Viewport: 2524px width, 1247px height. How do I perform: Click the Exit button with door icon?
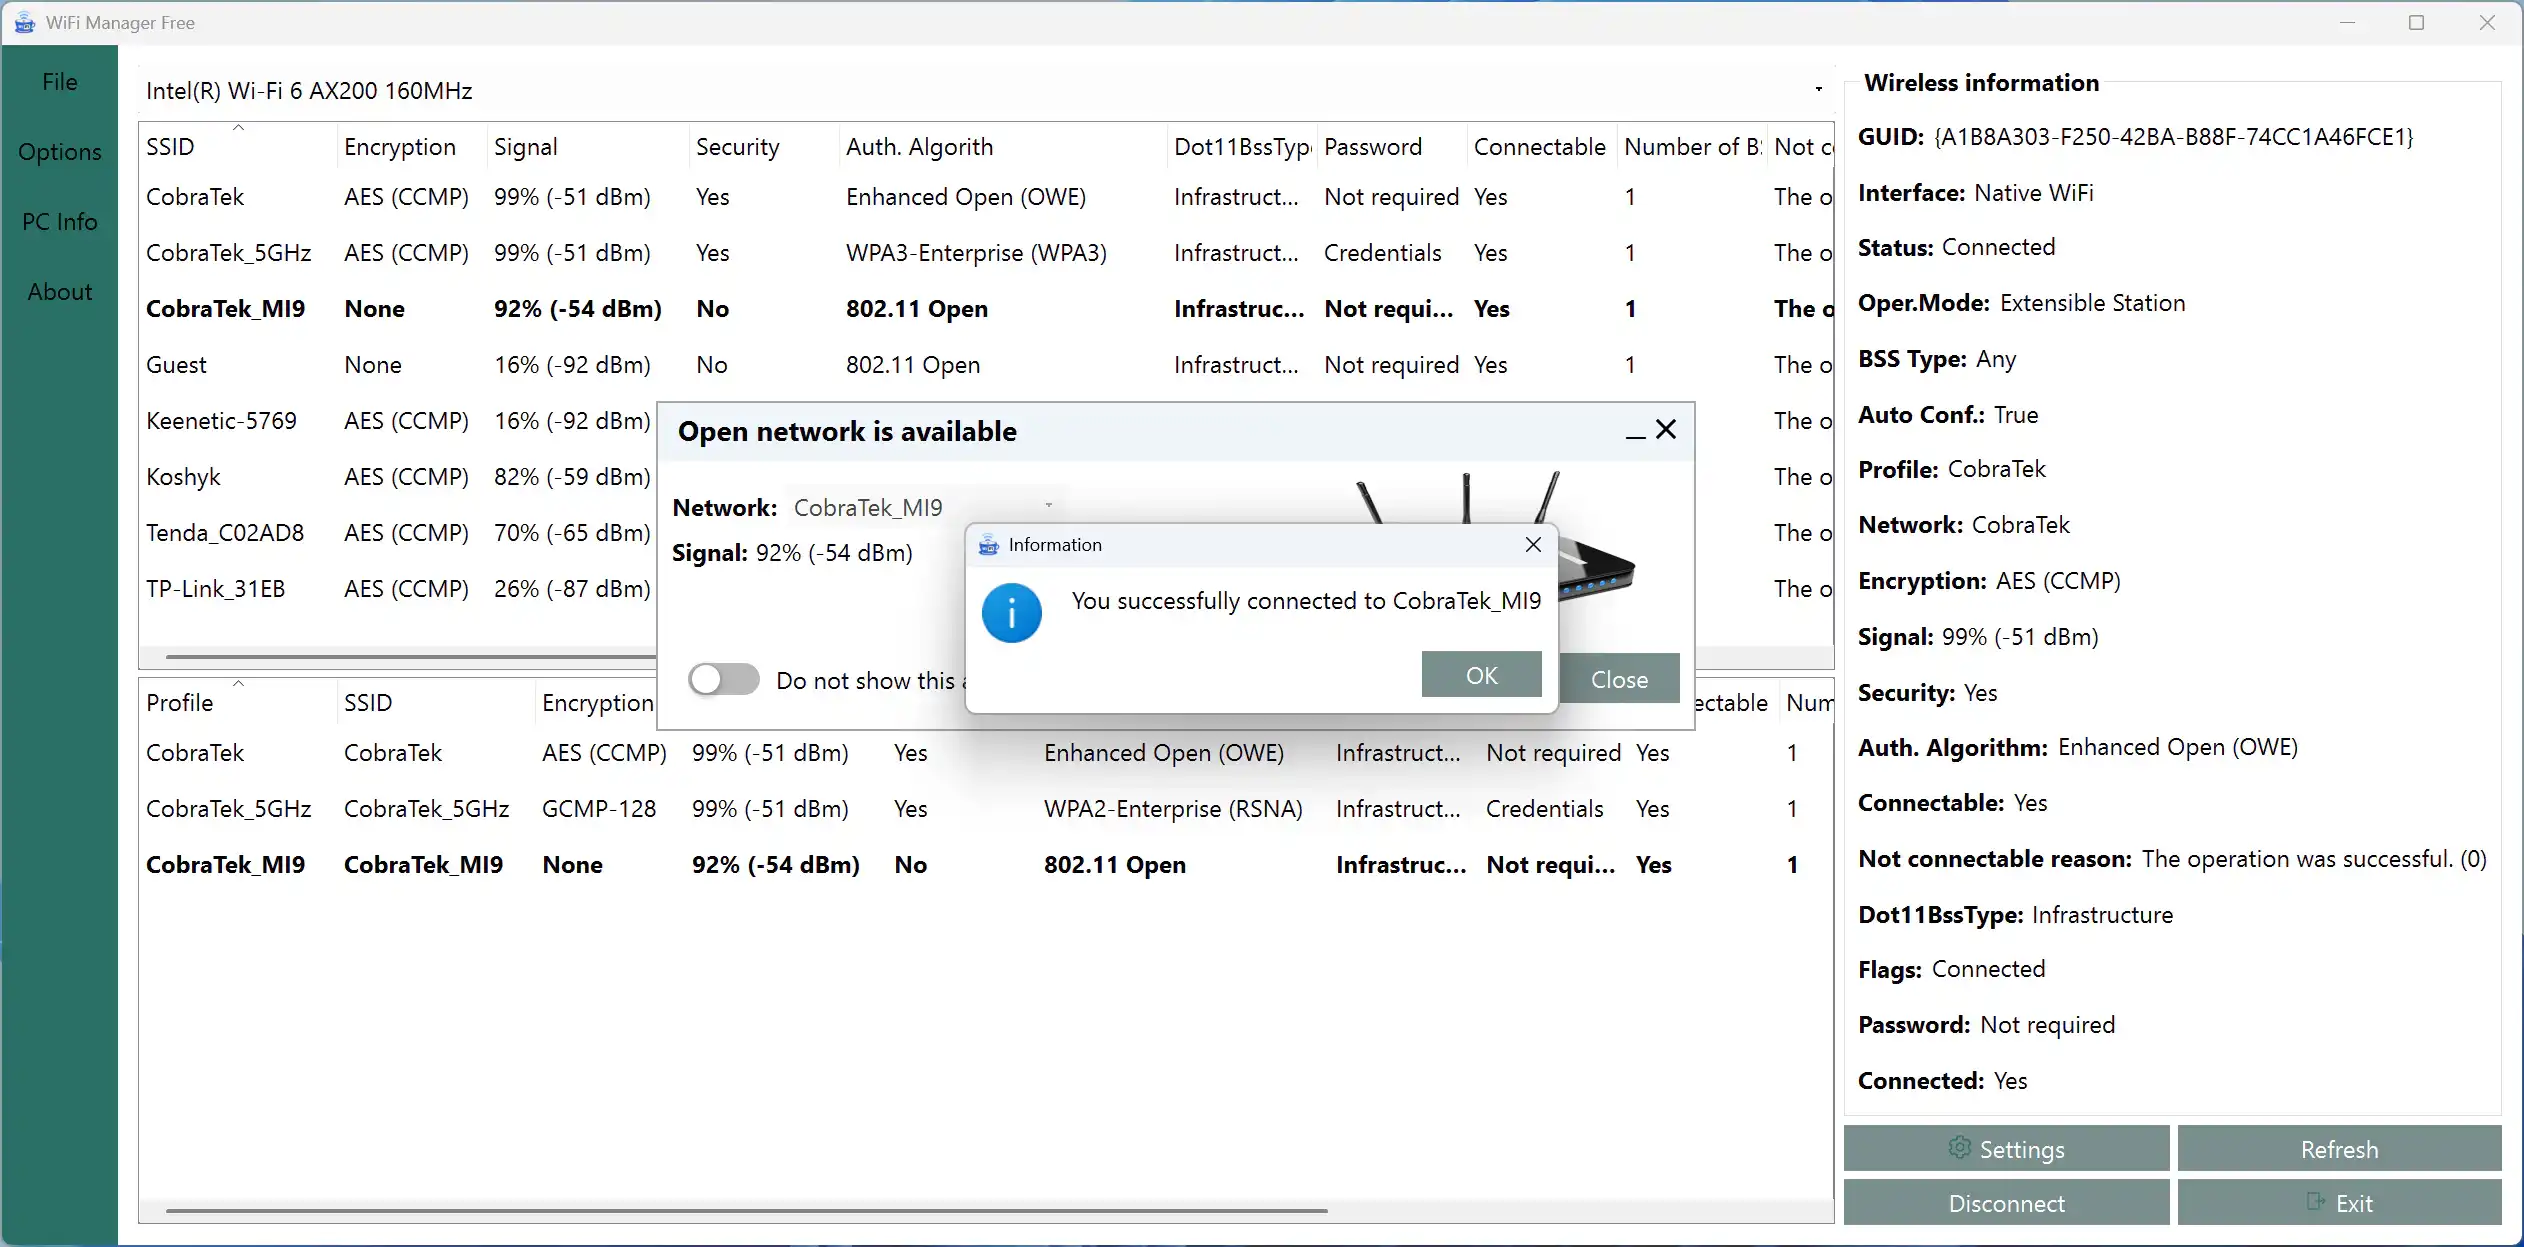point(2339,1203)
